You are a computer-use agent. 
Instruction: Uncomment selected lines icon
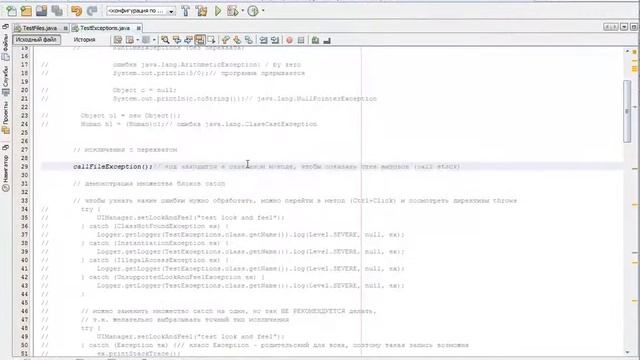pos(327,40)
